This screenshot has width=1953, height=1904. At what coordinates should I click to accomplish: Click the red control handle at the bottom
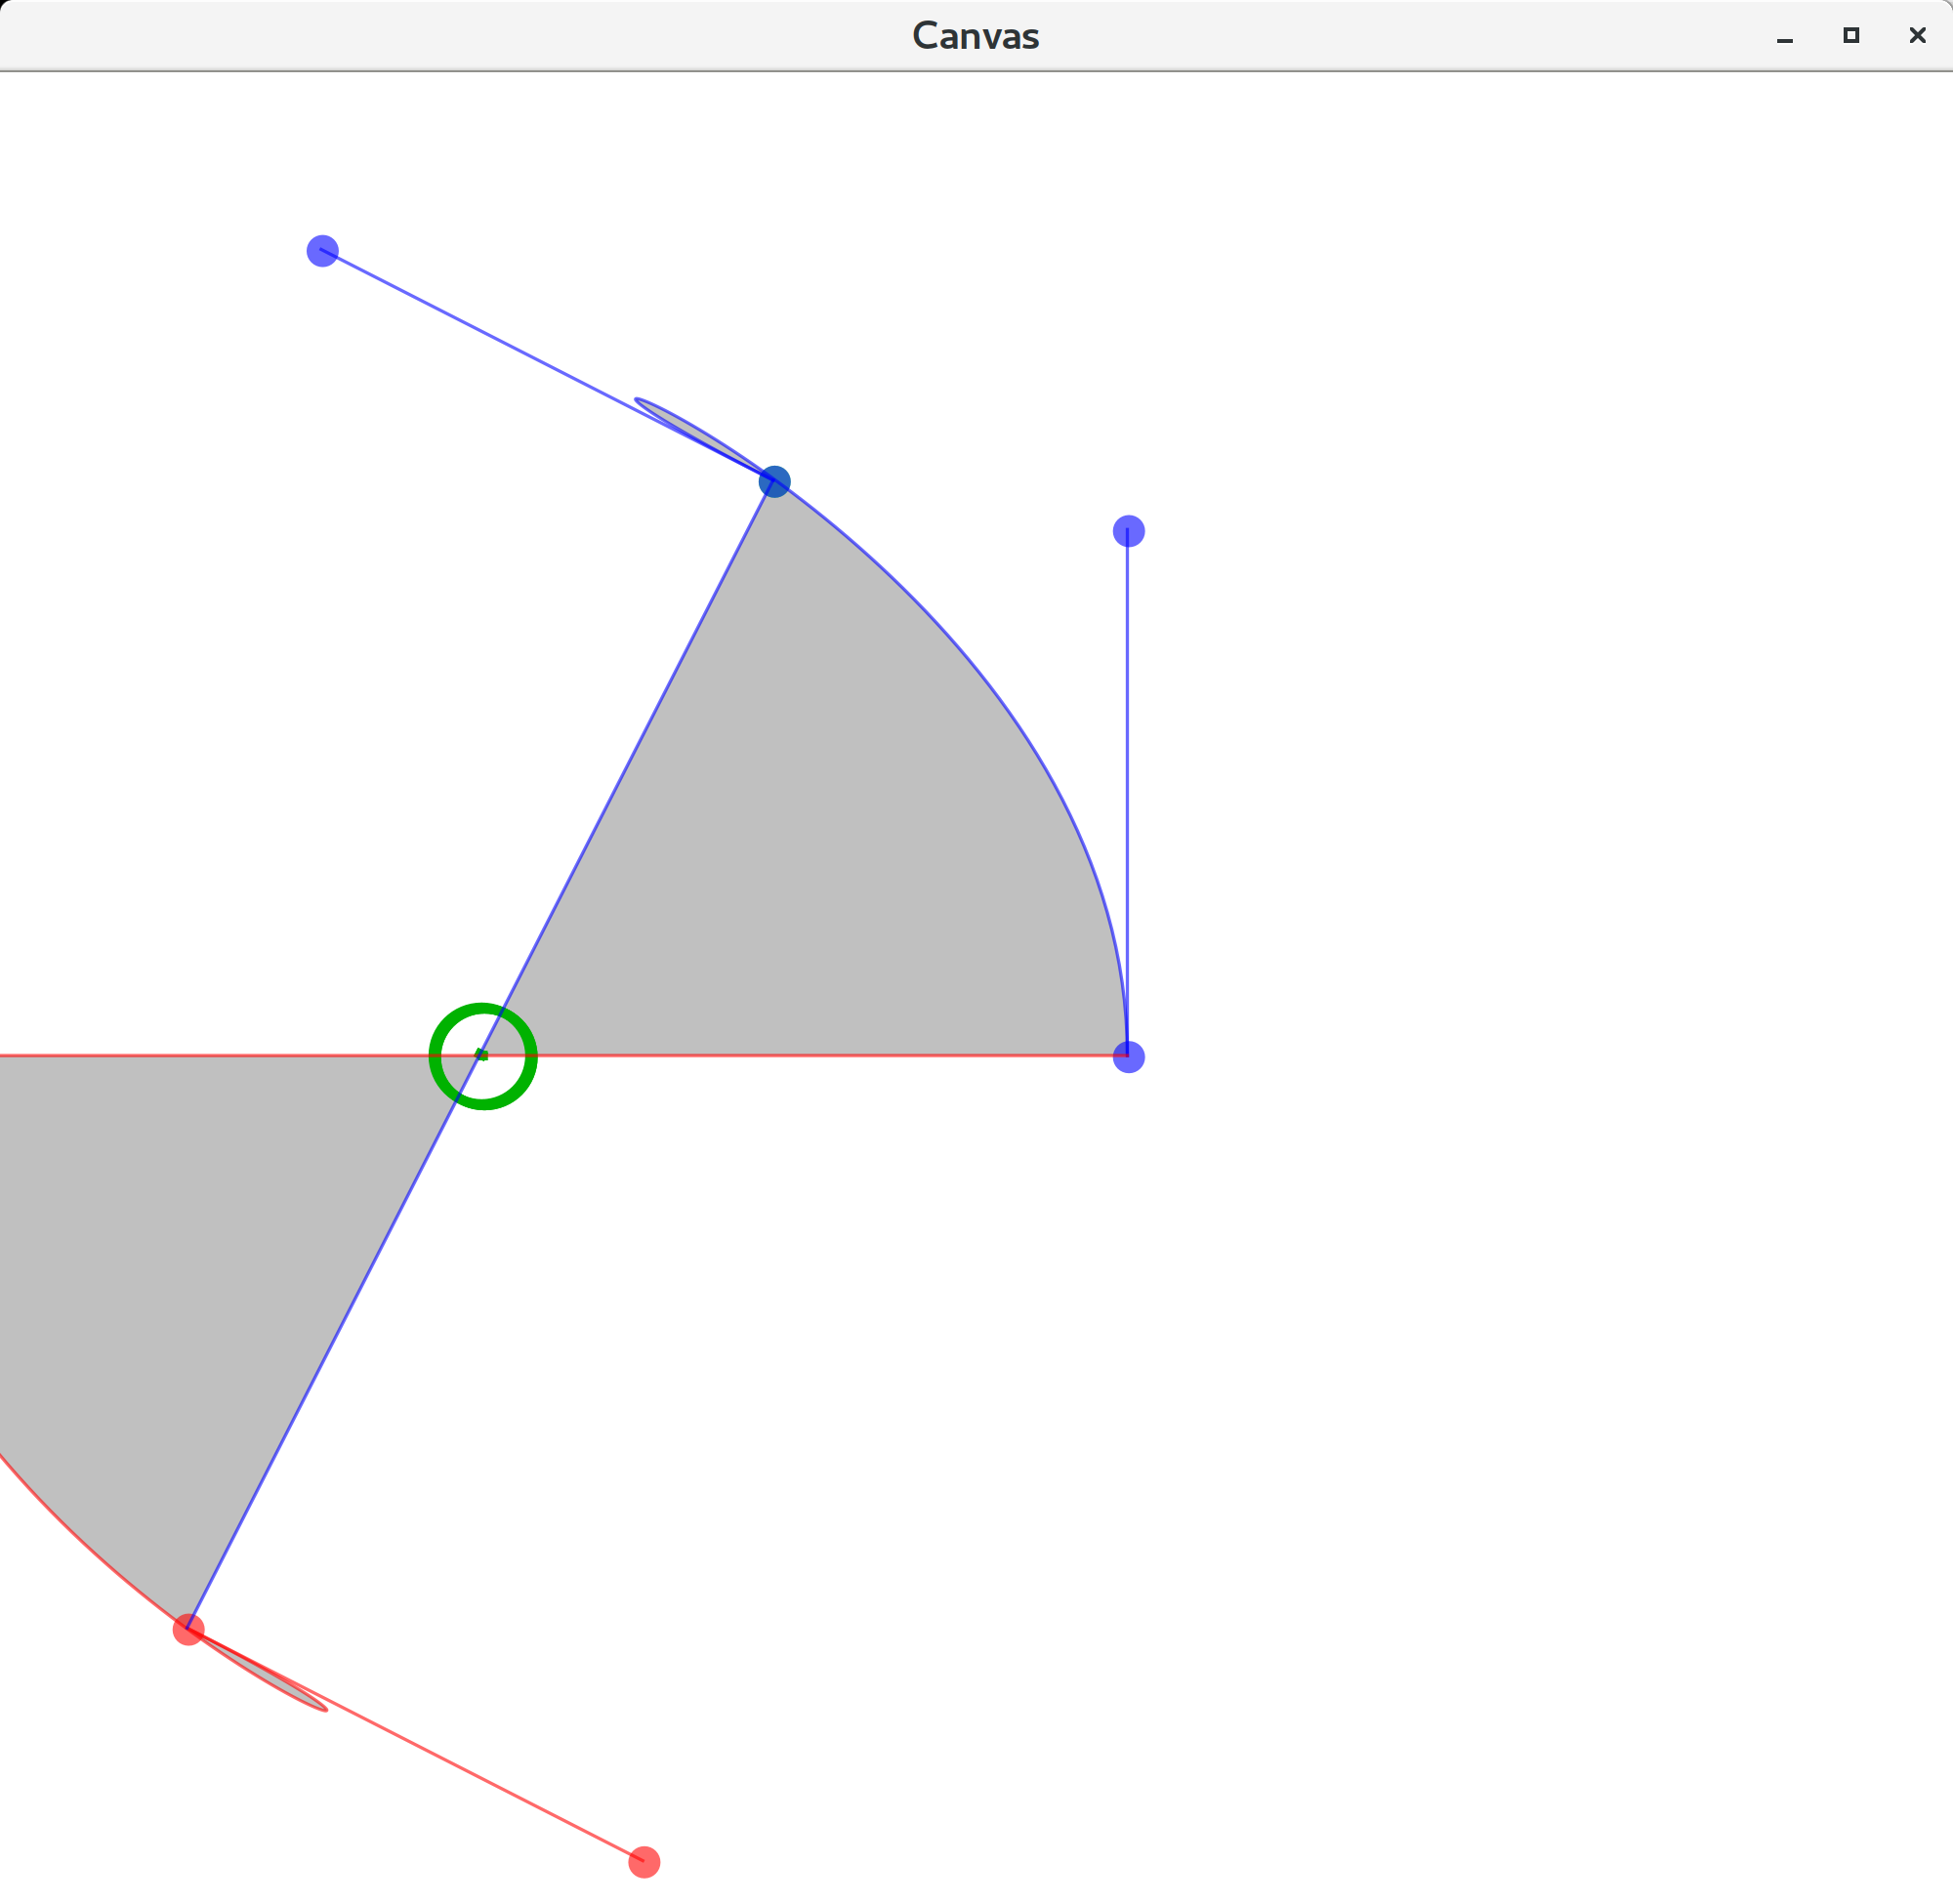tap(644, 1862)
